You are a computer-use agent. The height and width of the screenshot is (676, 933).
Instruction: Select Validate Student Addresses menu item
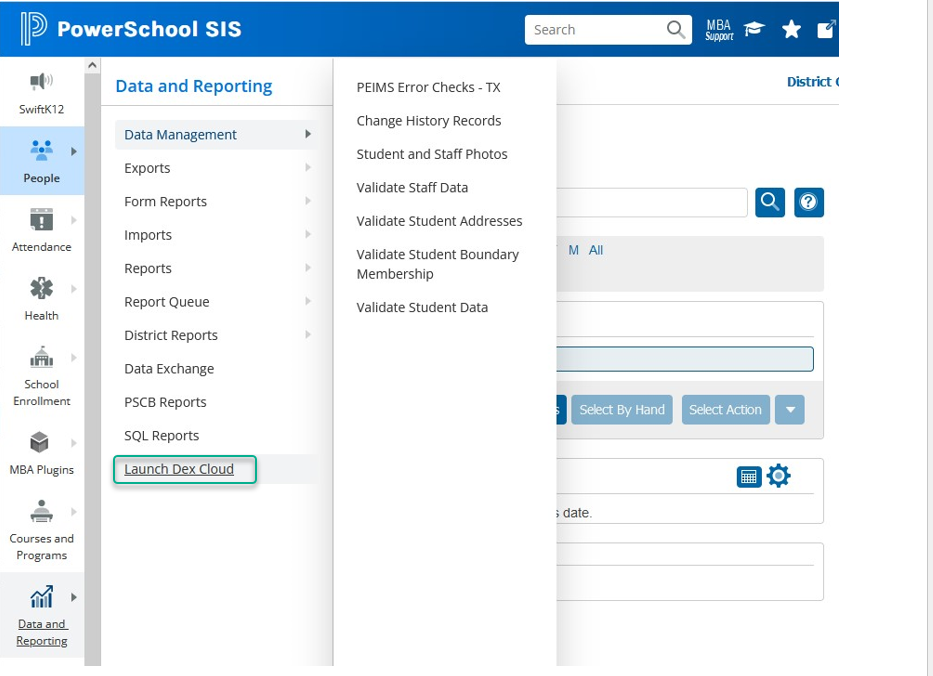click(439, 221)
